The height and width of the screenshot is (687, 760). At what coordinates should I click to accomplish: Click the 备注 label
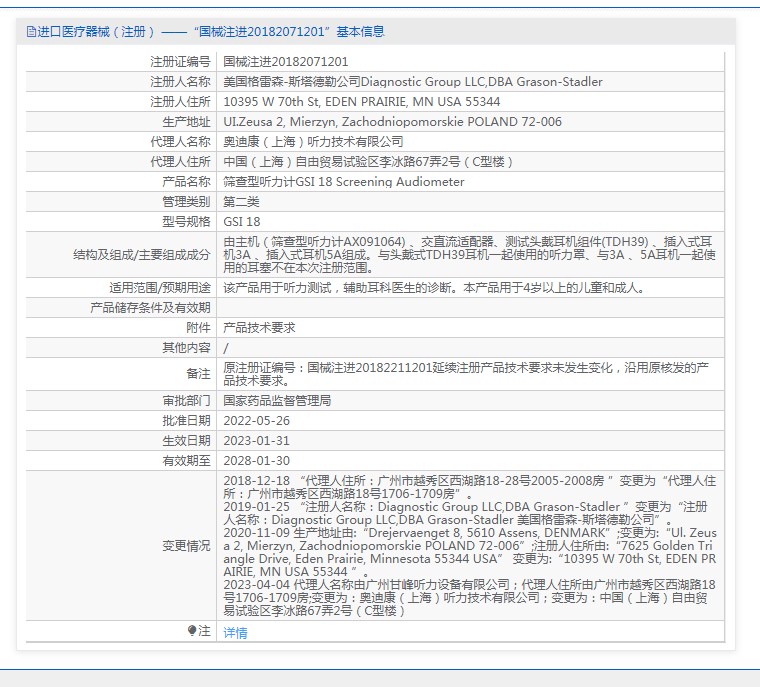point(198,374)
